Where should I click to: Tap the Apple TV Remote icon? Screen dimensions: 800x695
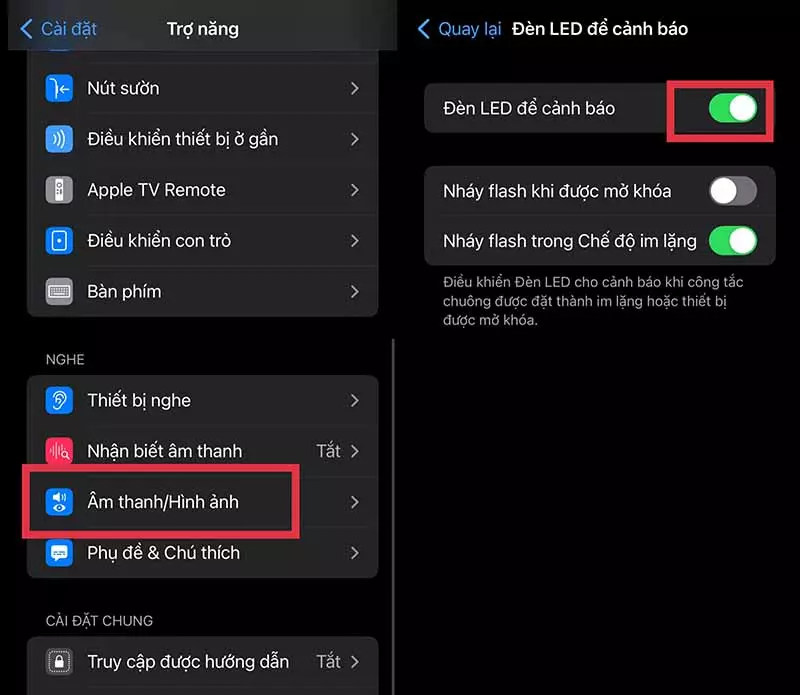click(59, 190)
